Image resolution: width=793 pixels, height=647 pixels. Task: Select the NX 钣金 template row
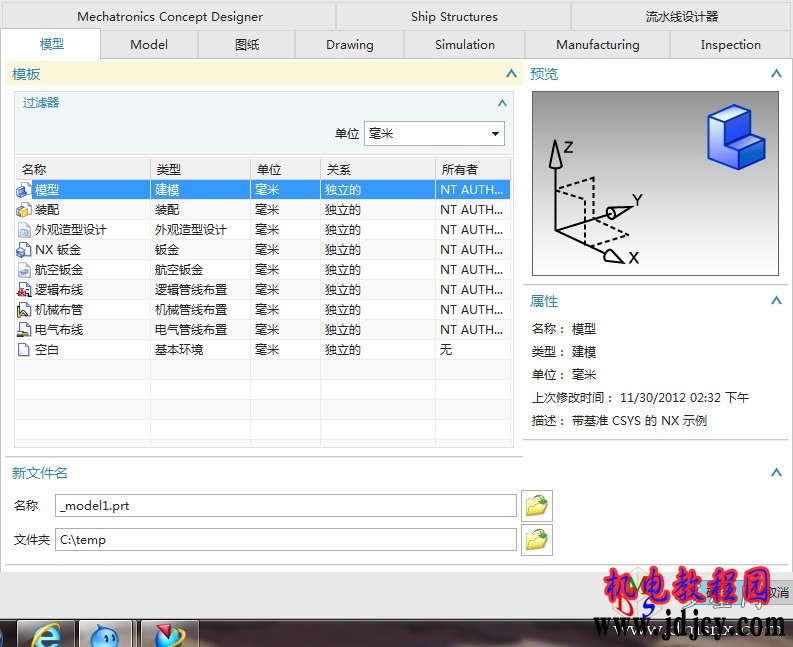(262, 250)
